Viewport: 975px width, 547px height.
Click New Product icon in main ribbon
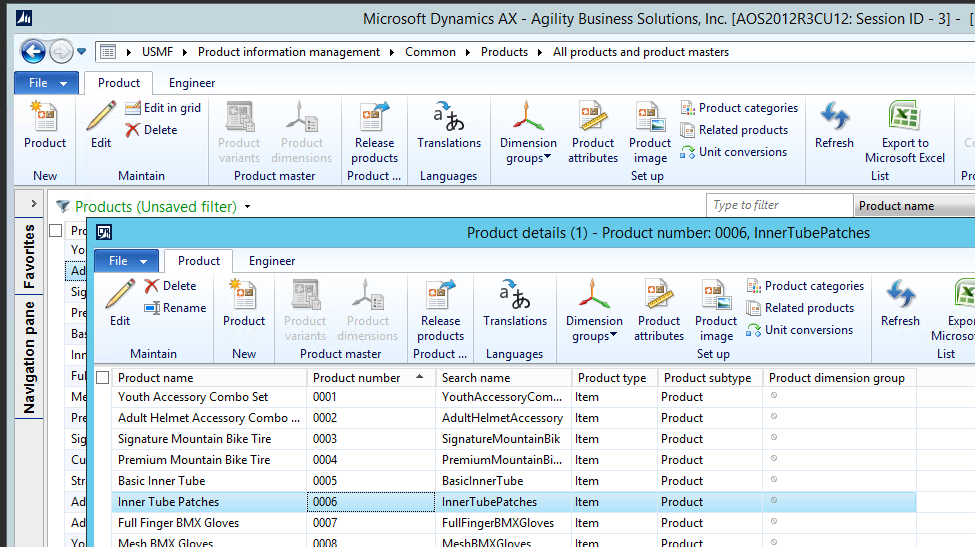[45, 125]
